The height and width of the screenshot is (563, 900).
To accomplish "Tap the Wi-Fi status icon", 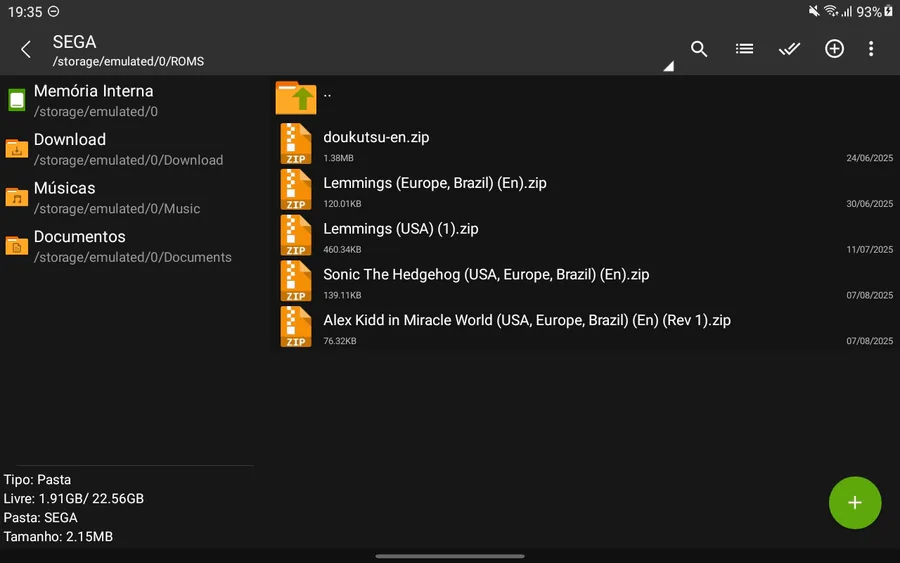I will tap(831, 11).
